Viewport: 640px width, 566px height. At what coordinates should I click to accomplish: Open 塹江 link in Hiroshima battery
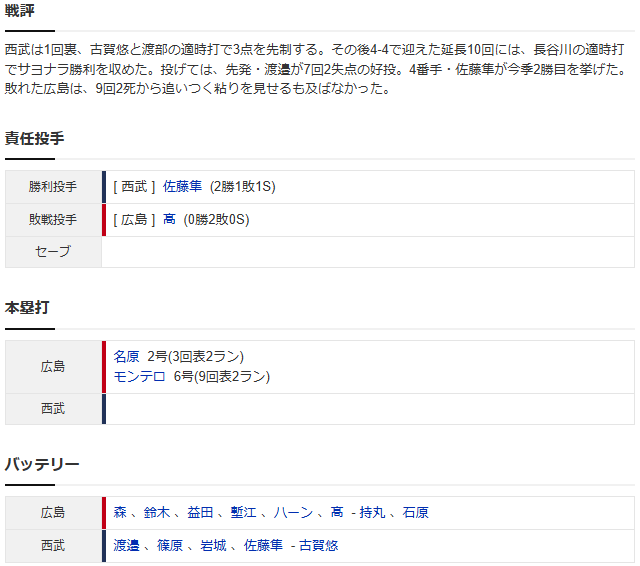point(243,512)
